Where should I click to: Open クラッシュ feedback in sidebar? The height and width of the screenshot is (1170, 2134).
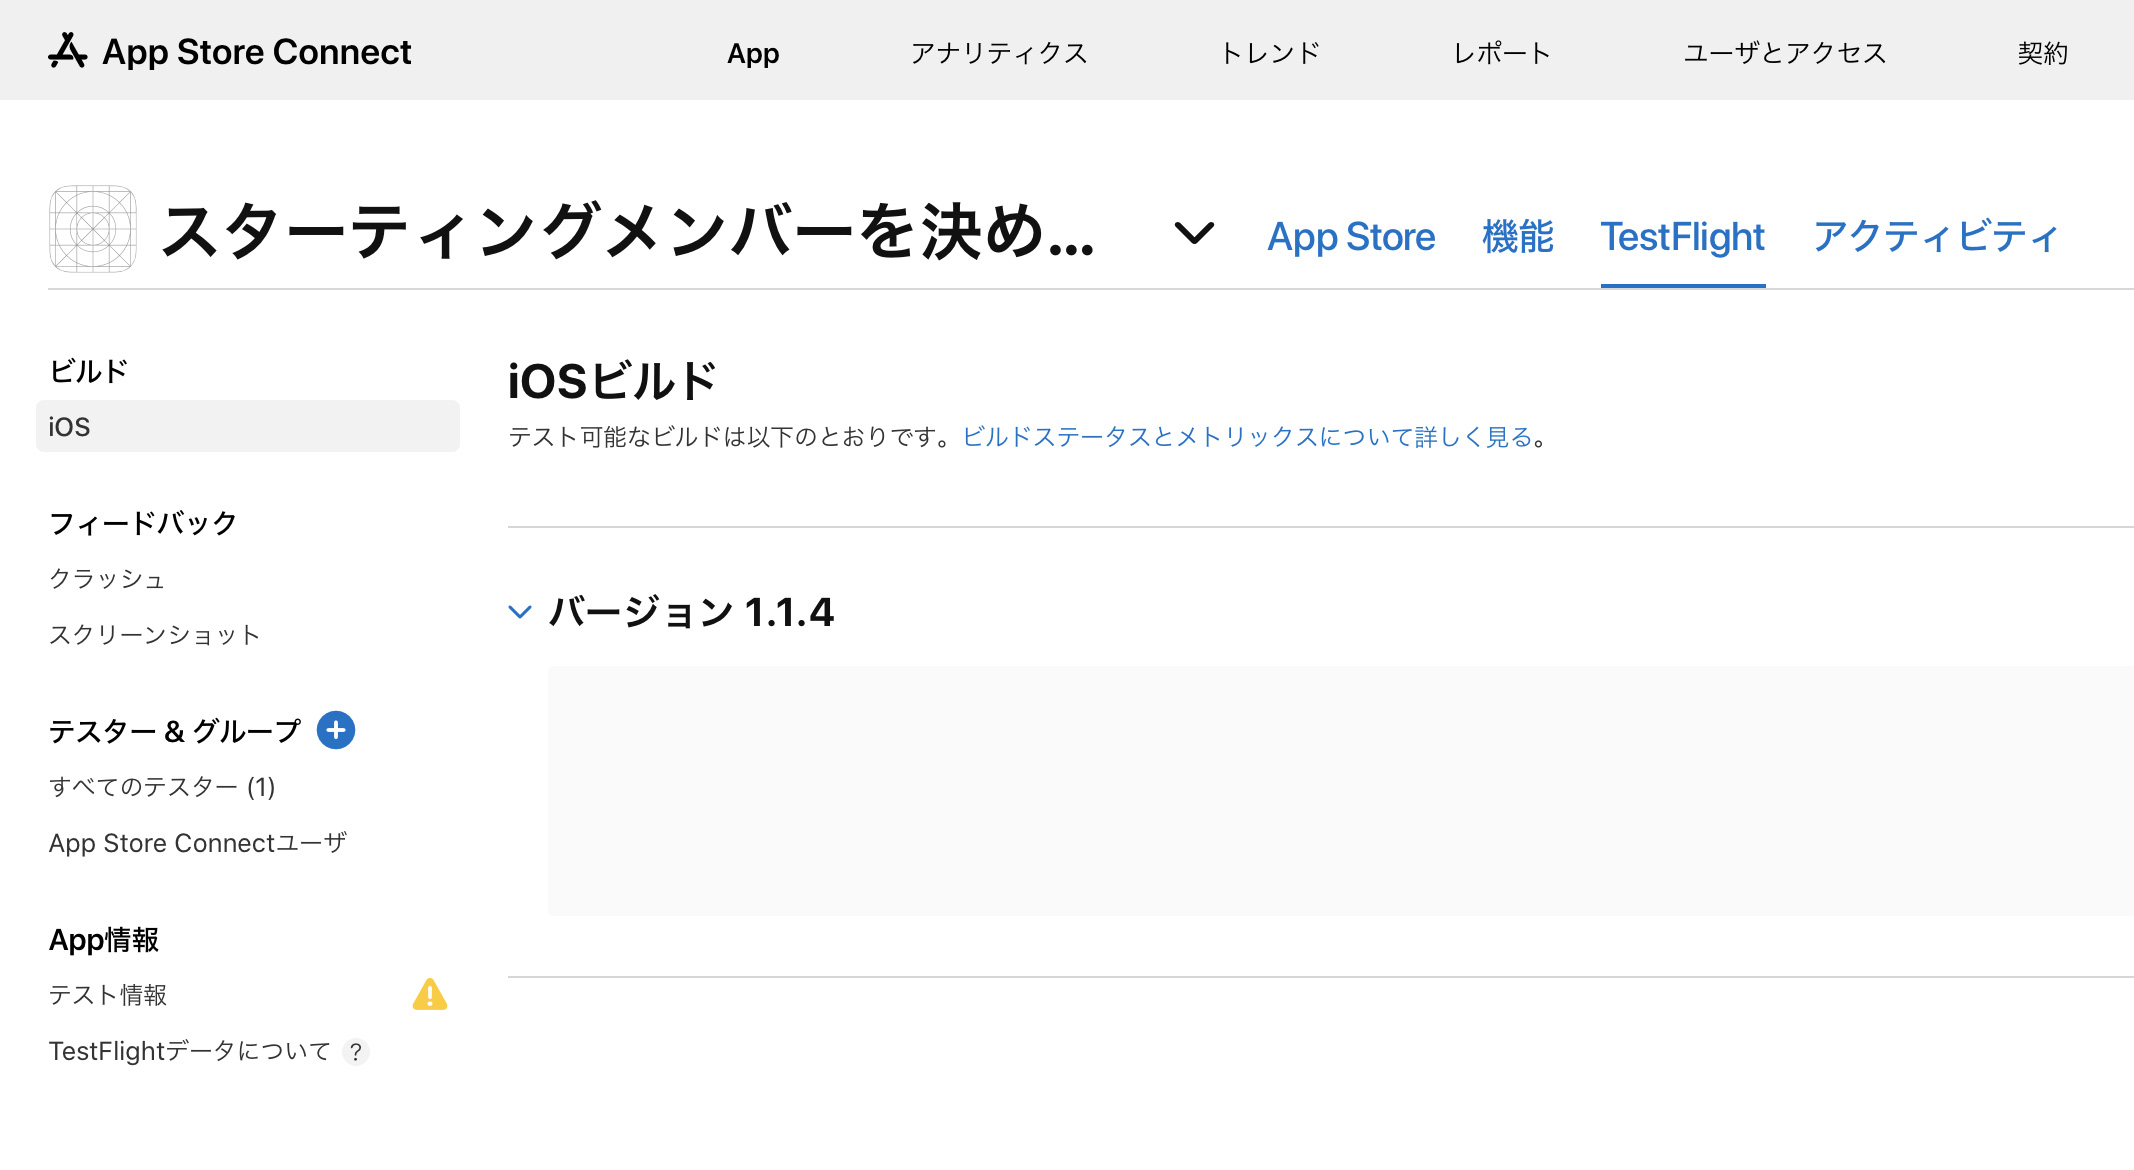[107, 579]
